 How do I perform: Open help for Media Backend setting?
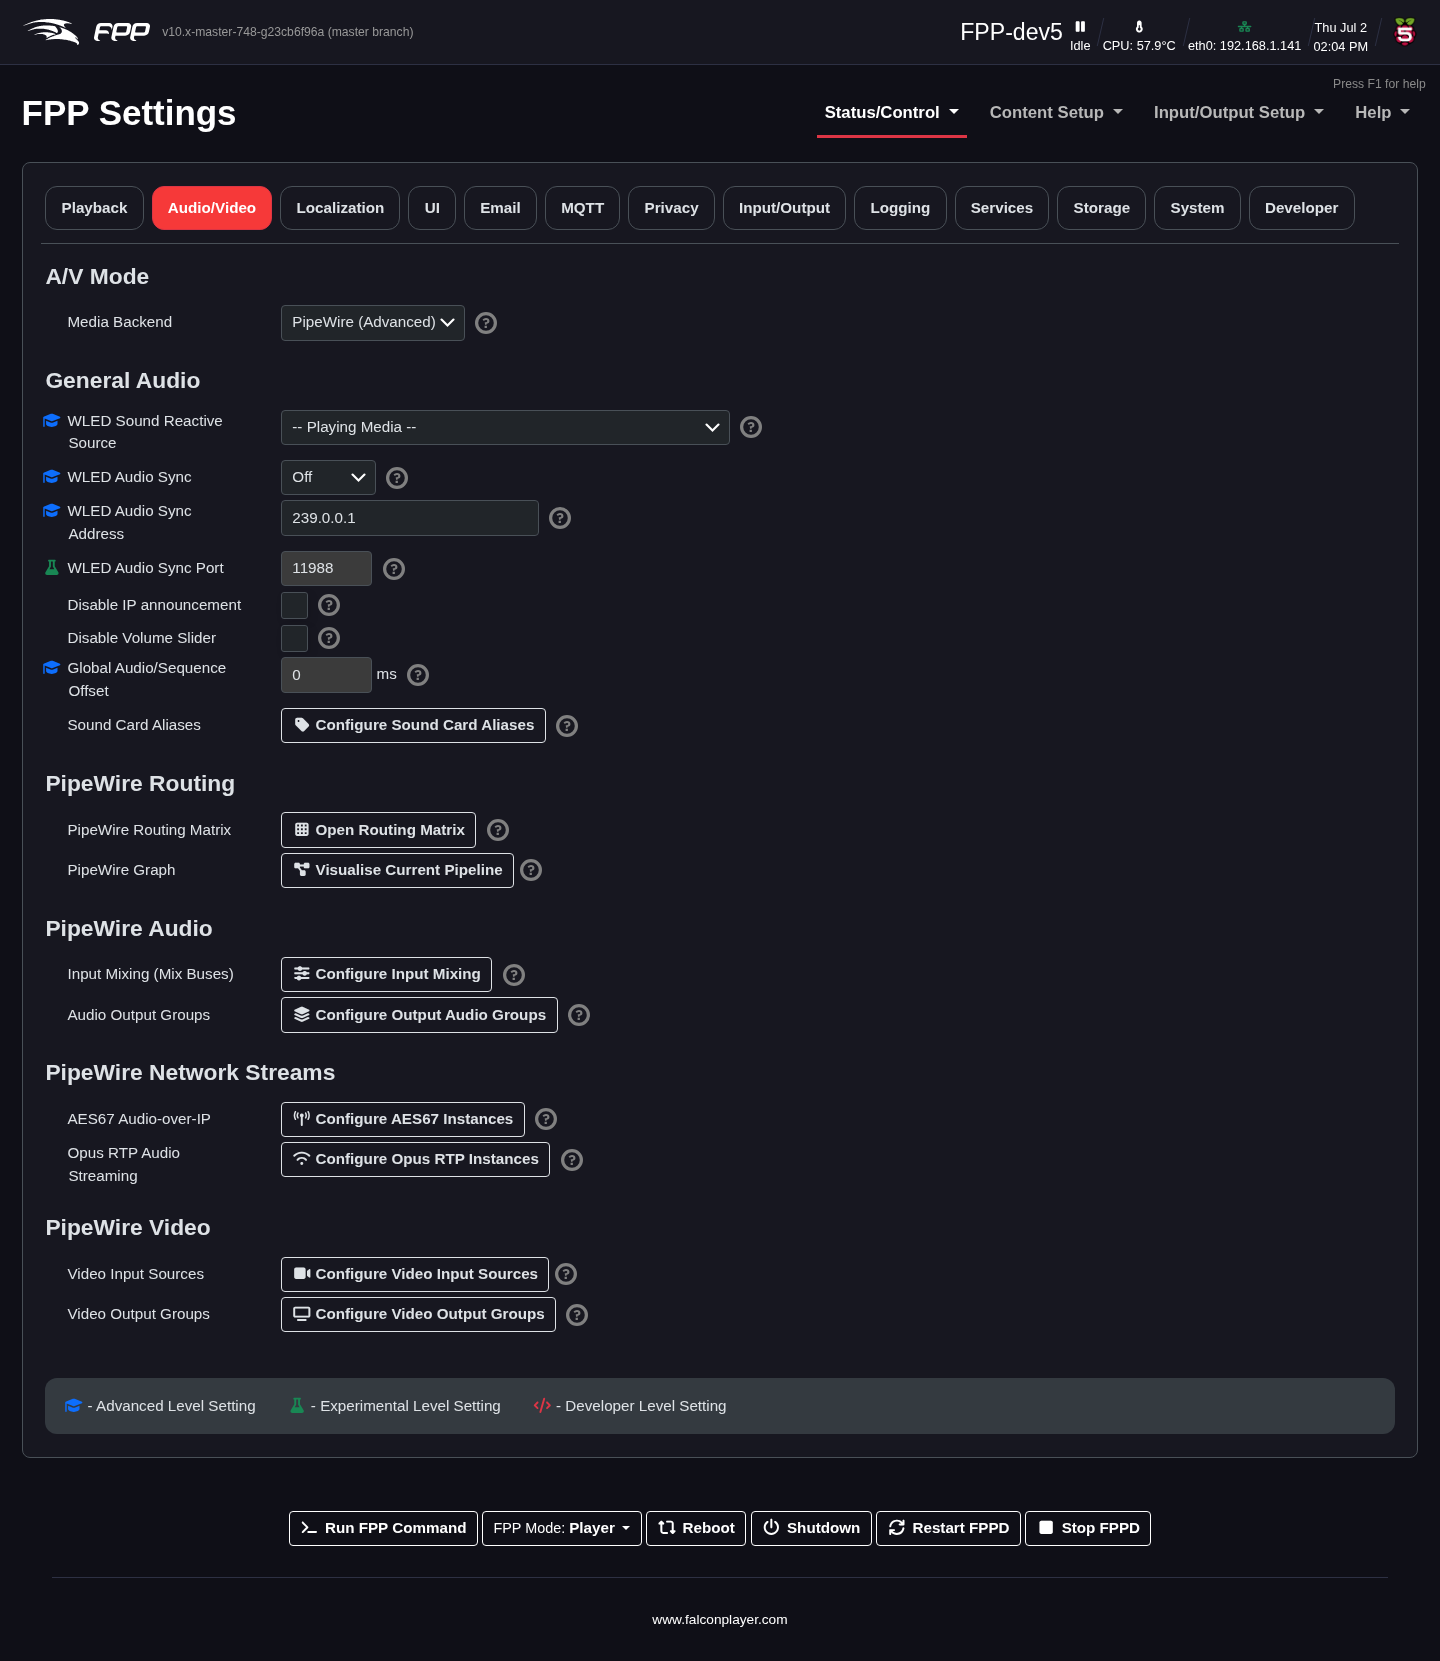[x=486, y=323]
